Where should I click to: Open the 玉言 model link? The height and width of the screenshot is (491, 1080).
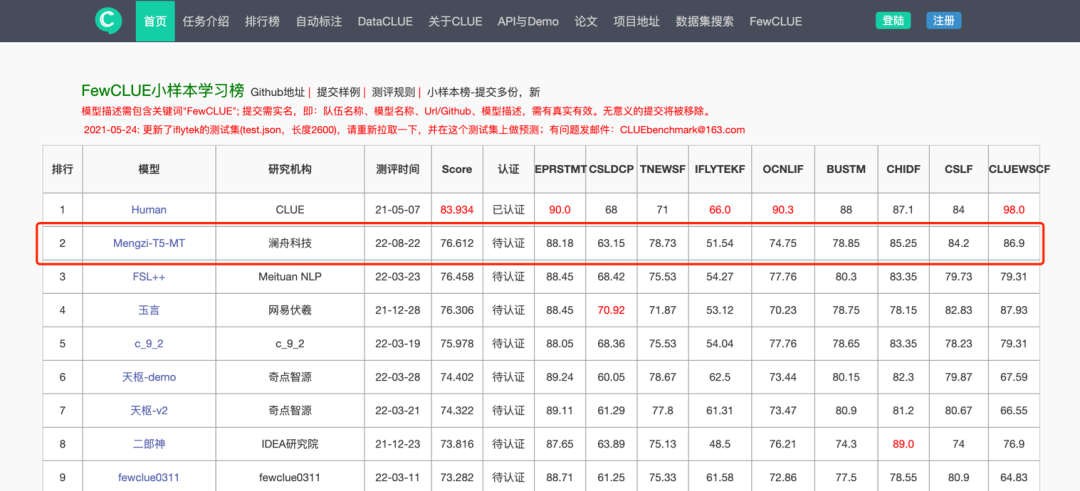tap(149, 310)
